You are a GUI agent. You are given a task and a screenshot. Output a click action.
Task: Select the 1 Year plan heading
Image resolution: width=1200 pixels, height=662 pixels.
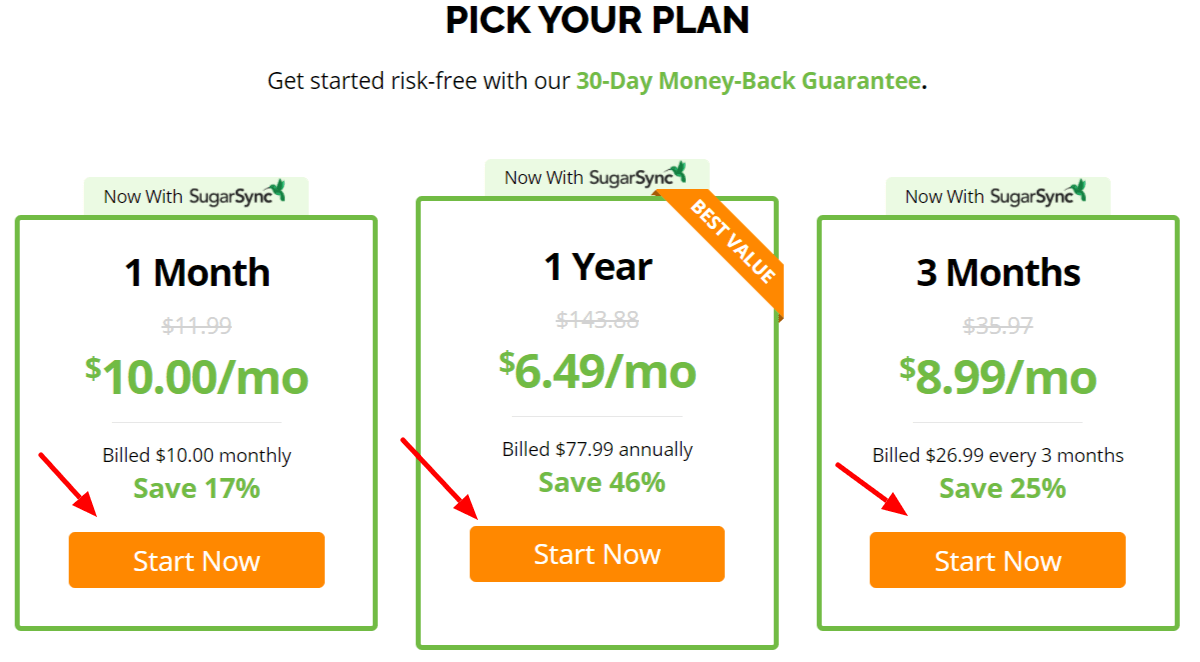pyautogui.click(x=598, y=266)
